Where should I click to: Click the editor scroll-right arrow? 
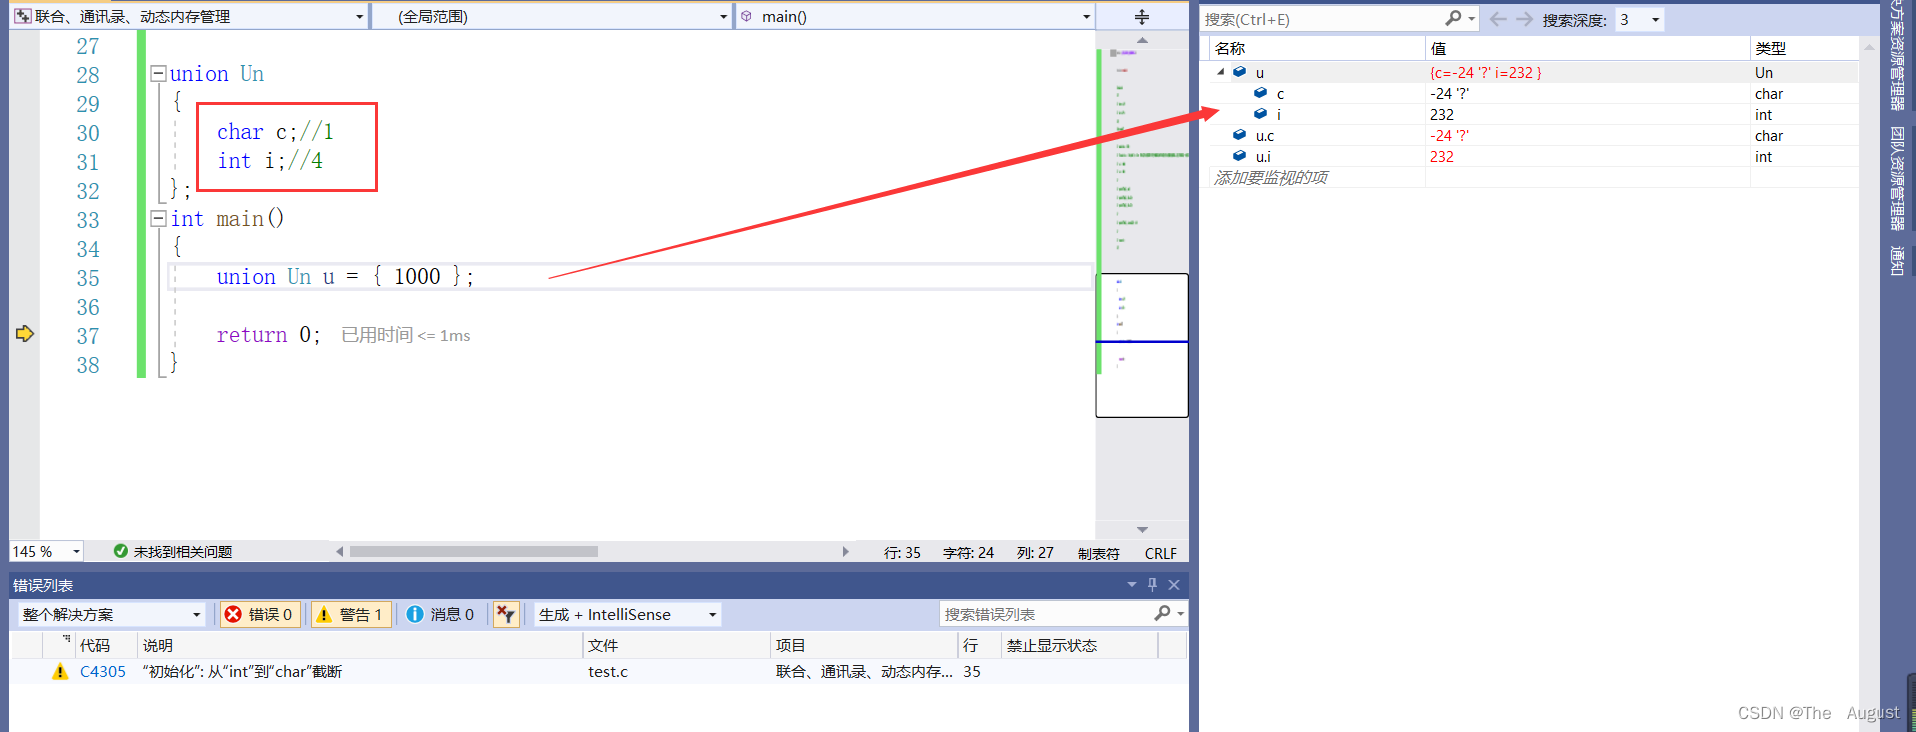pyautogui.click(x=846, y=551)
